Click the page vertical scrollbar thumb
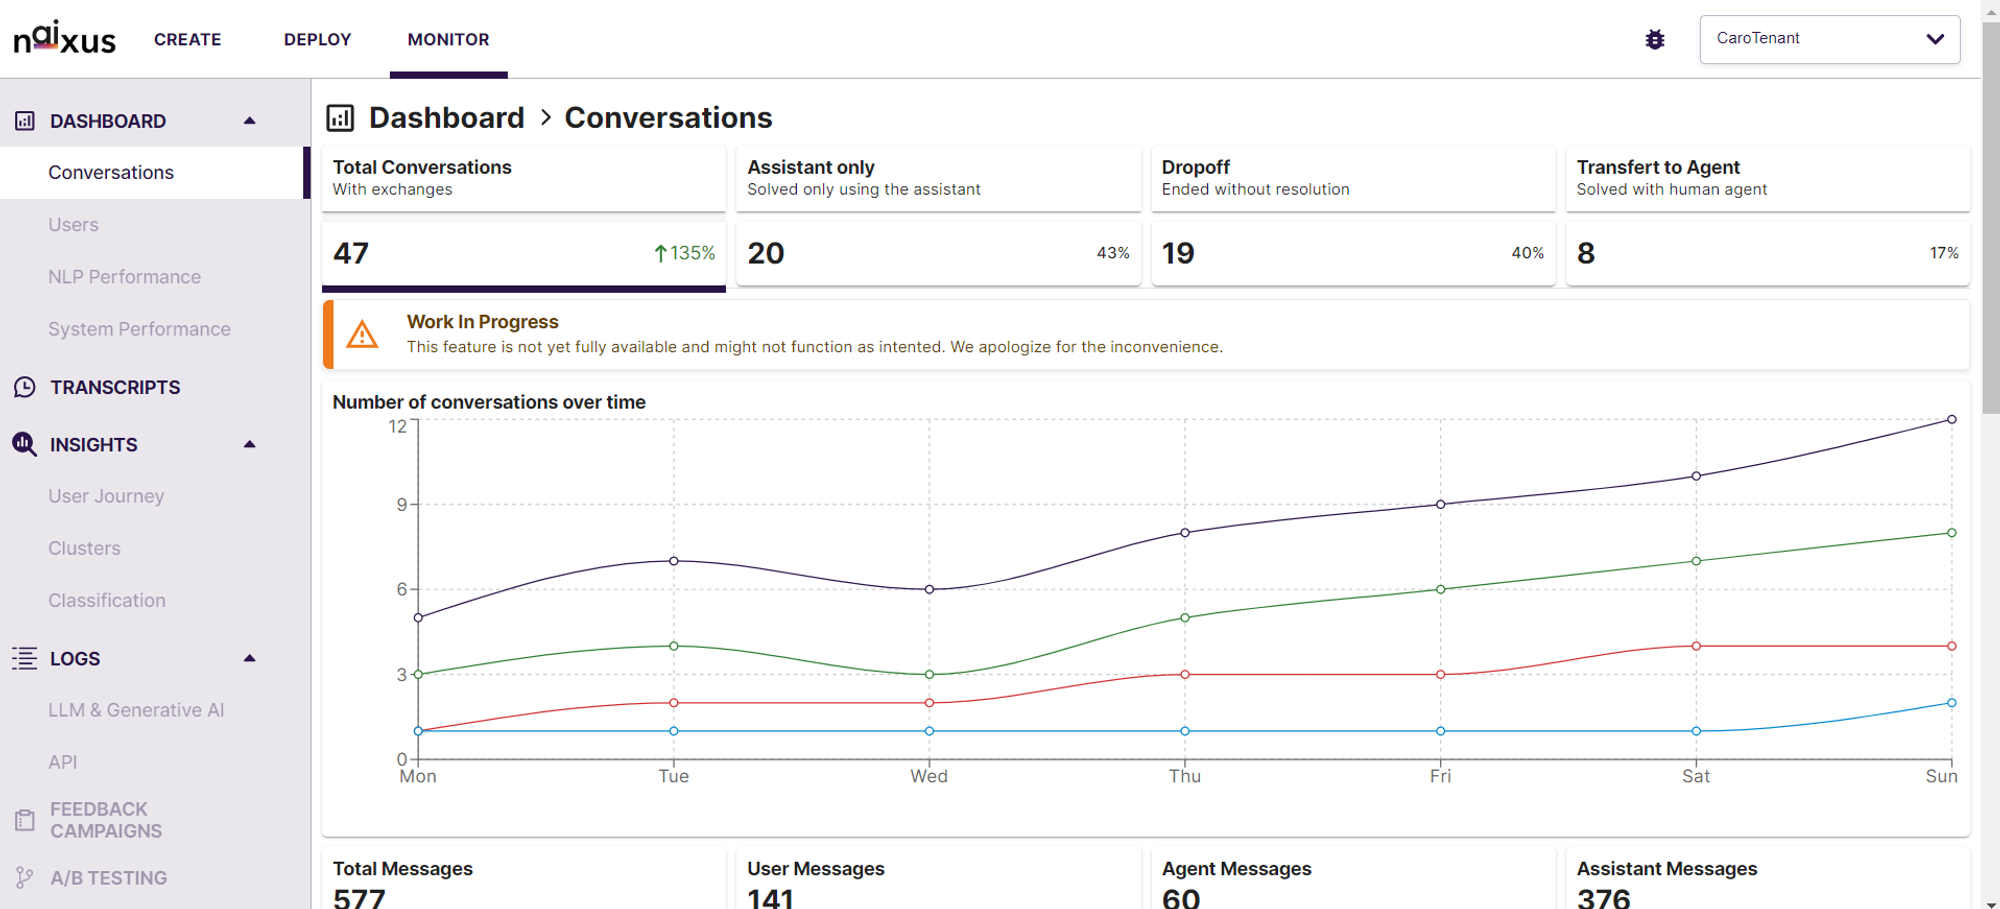Image resolution: width=2000 pixels, height=909 pixels. pyautogui.click(x=1991, y=216)
